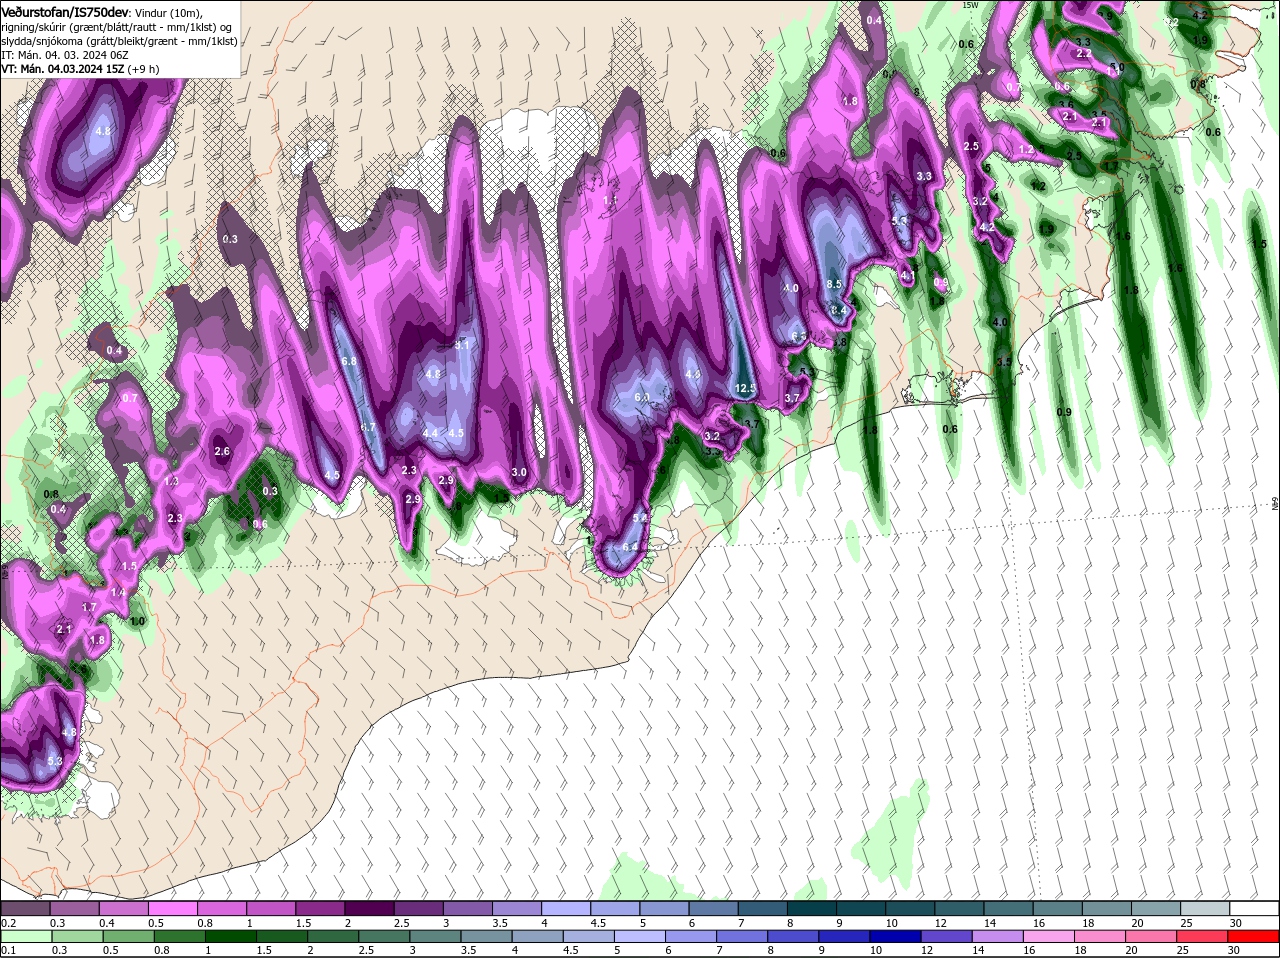1280x958 pixels.
Task: Select grey-teal snow swatch 16–18
Action: 1058,908
